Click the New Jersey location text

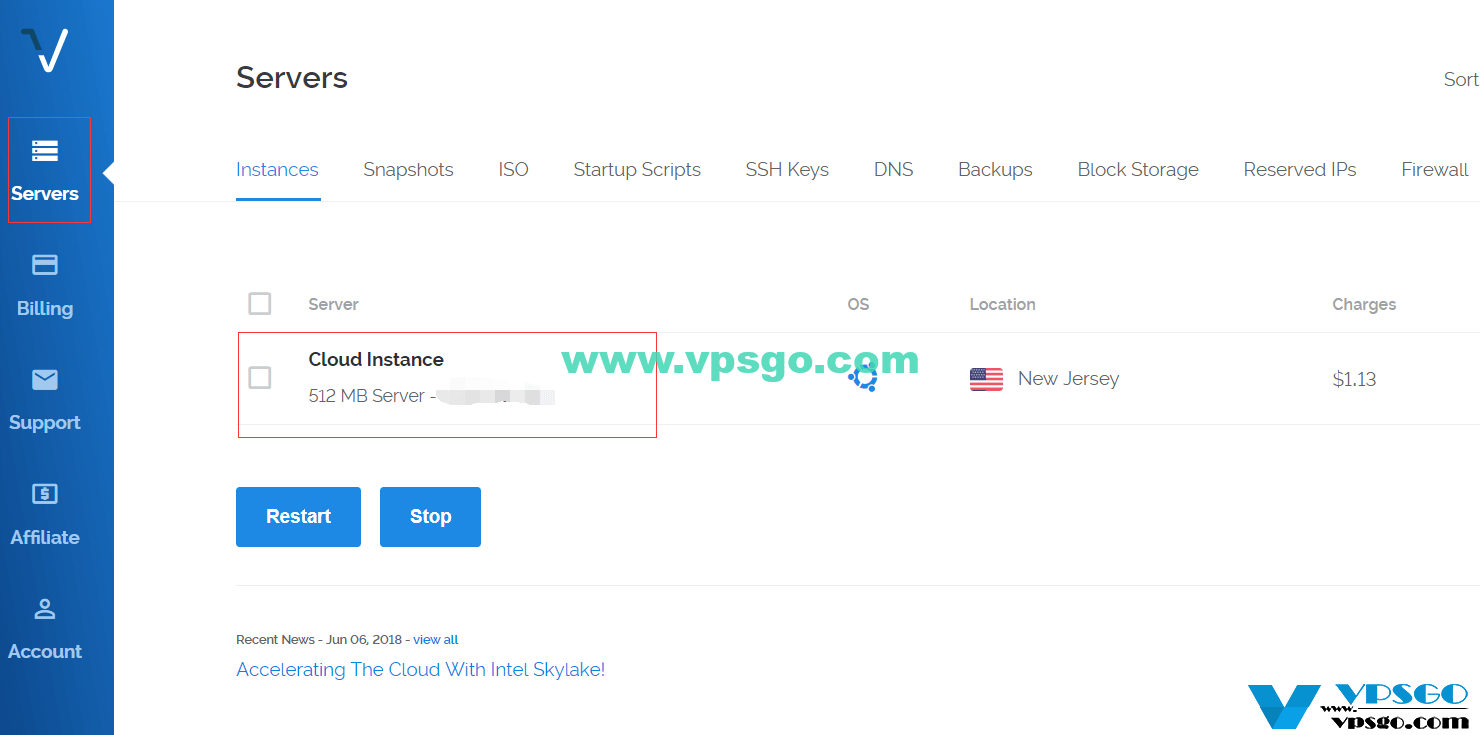click(1068, 379)
